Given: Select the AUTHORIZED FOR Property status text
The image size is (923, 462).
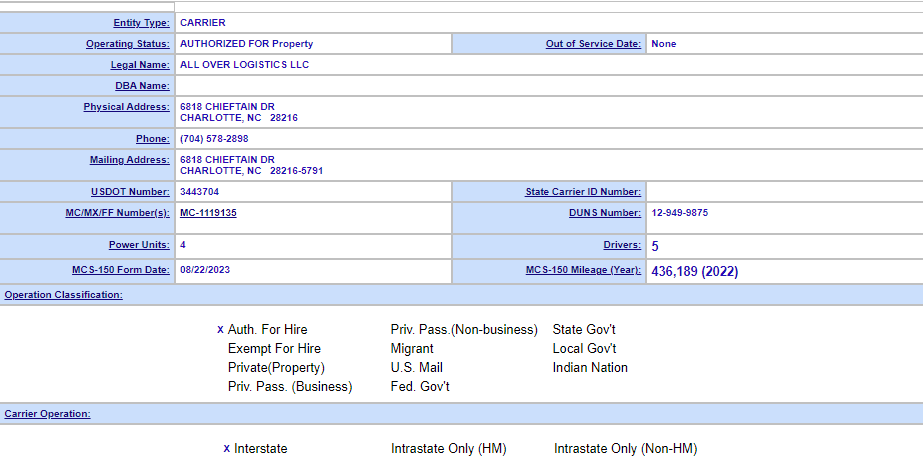Looking at the screenshot, I should [x=247, y=44].
